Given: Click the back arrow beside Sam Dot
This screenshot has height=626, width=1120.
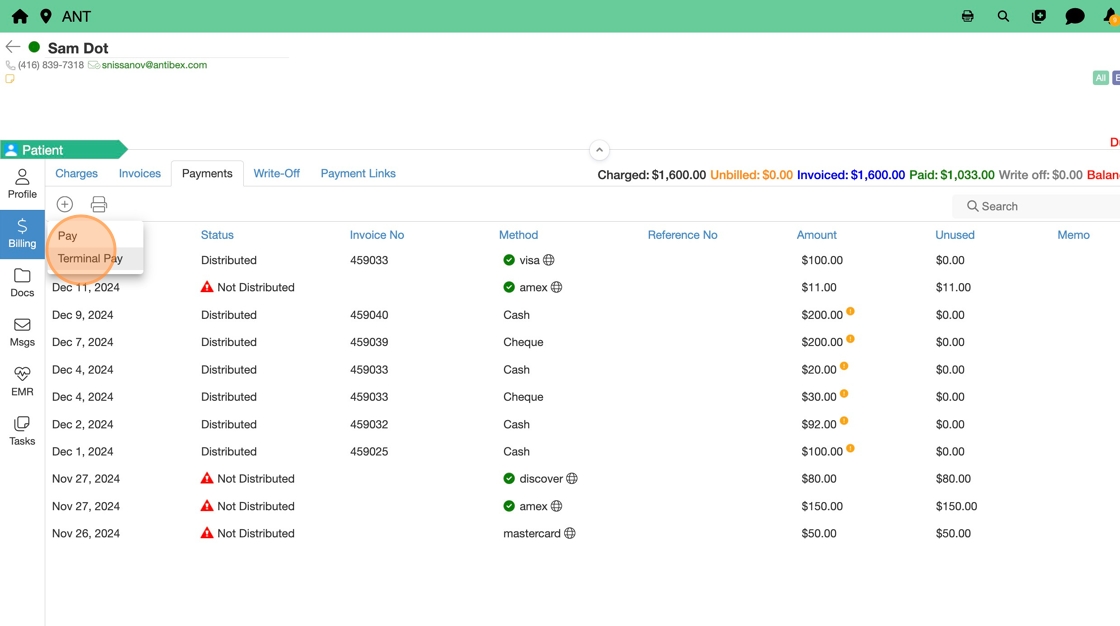Looking at the screenshot, I should click(x=13, y=47).
